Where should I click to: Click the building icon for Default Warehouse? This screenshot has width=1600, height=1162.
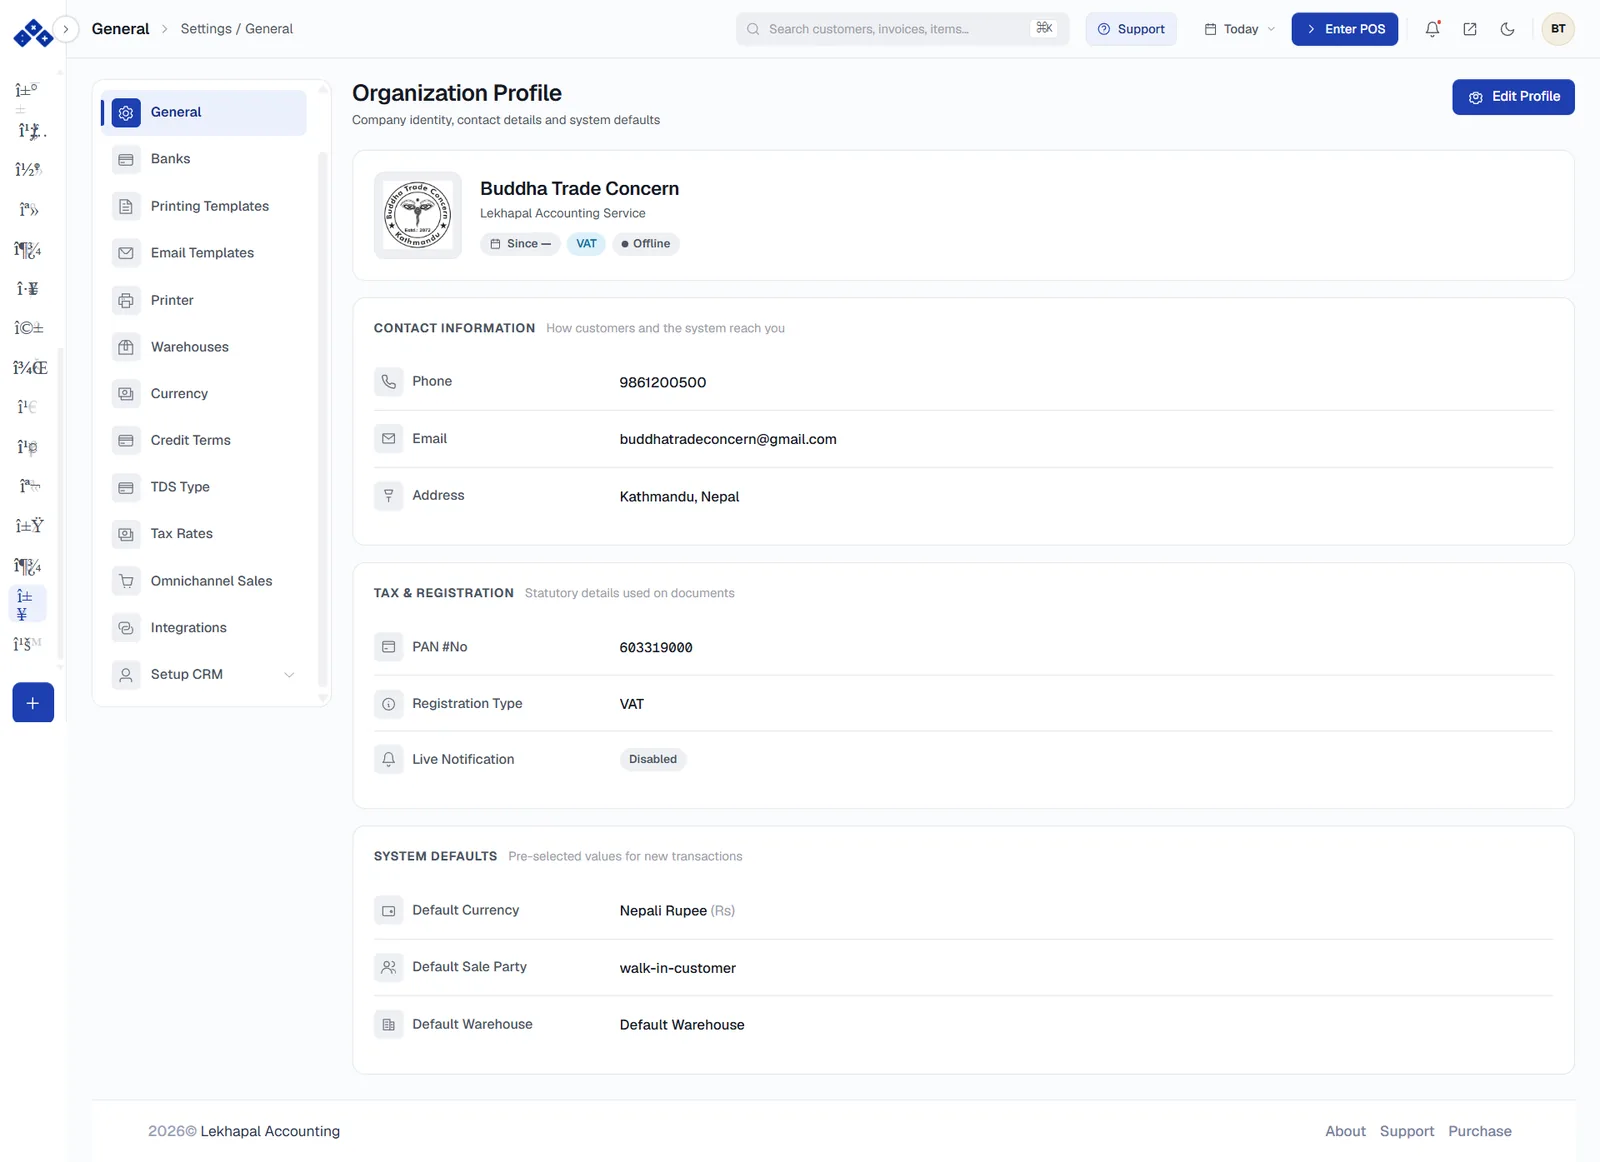coord(389,1025)
